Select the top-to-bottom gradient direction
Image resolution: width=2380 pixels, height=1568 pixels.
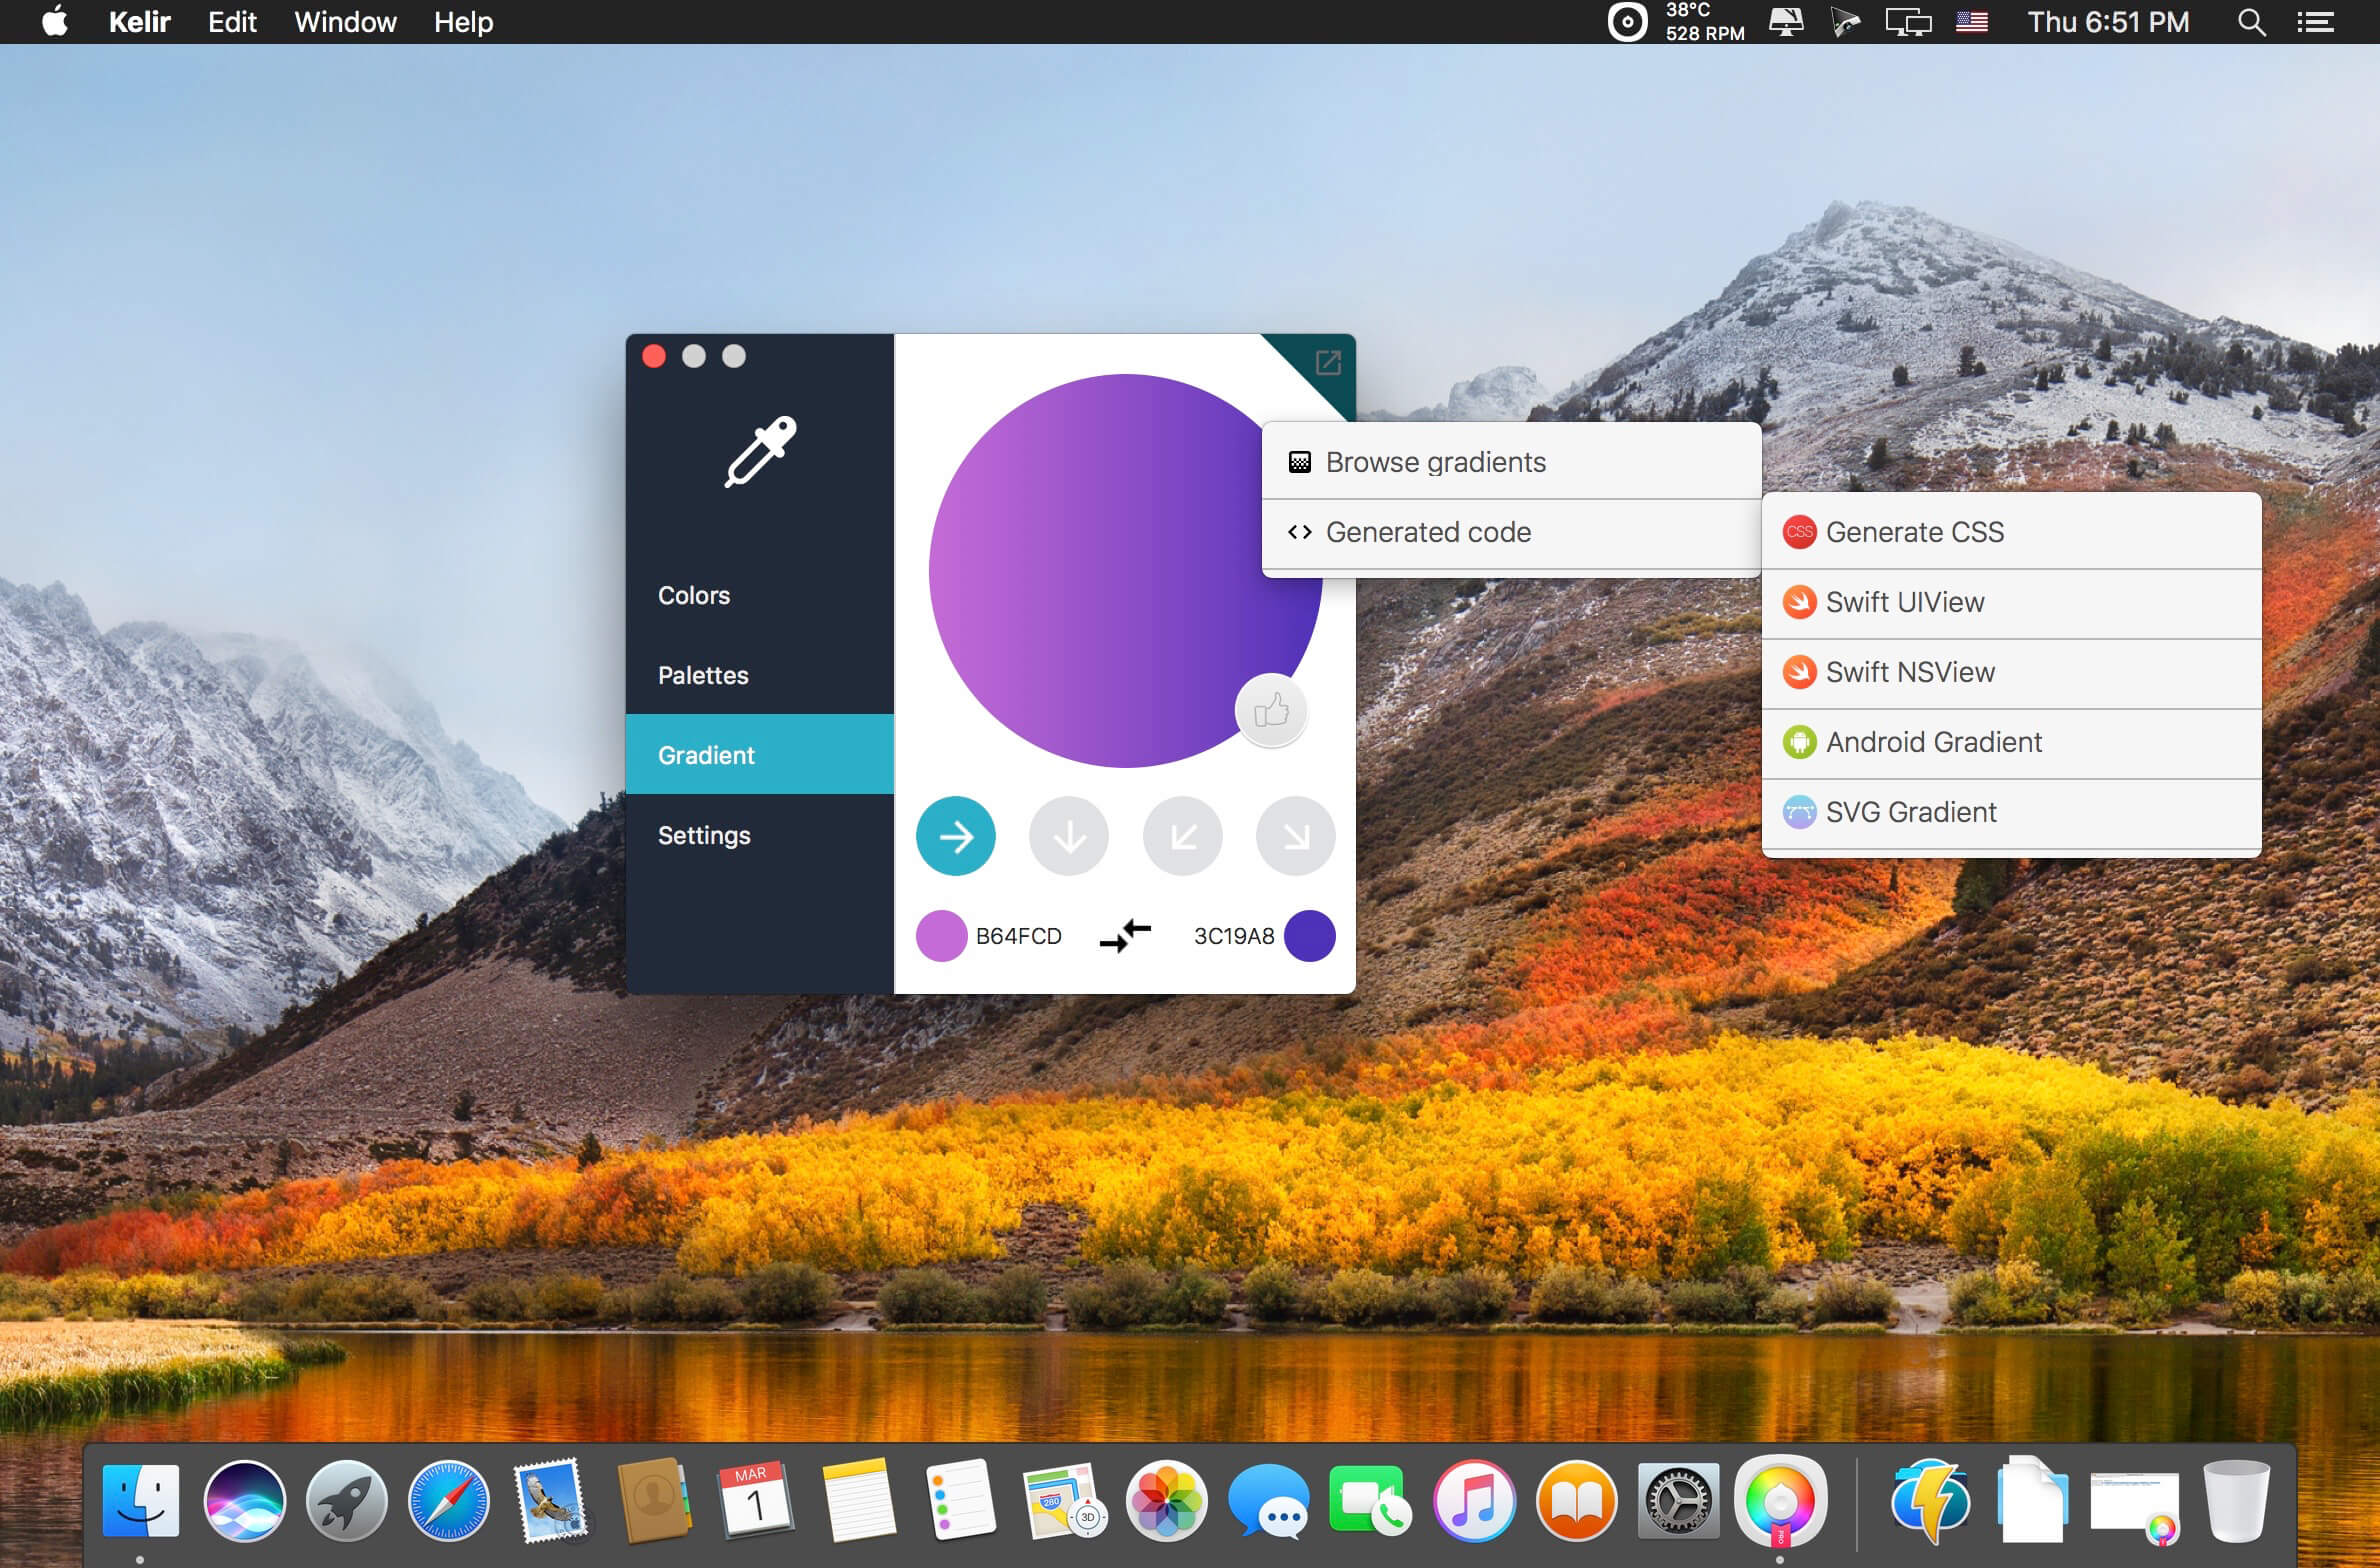[1069, 836]
